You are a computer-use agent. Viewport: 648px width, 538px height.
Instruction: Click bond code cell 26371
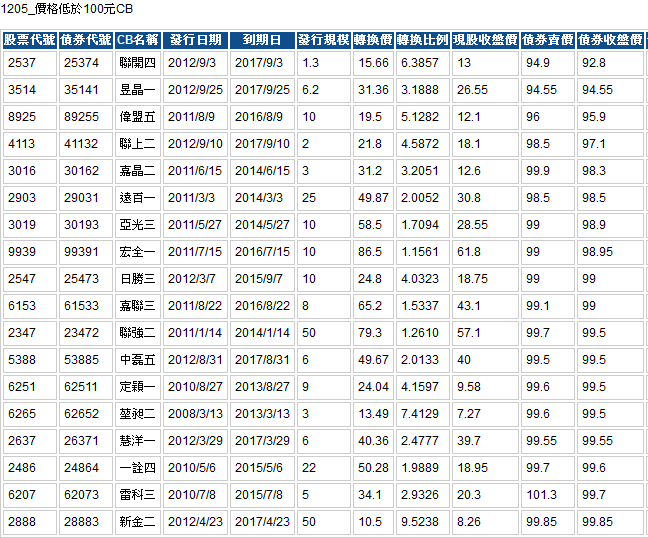[86, 440]
